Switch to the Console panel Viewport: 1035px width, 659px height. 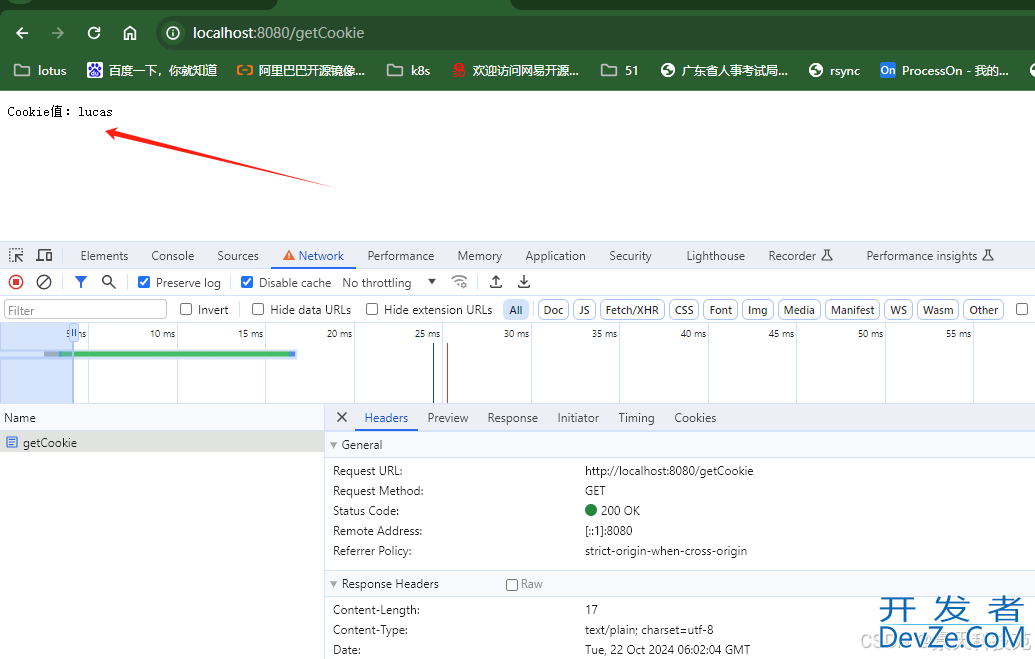pyautogui.click(x=172, y=256)
